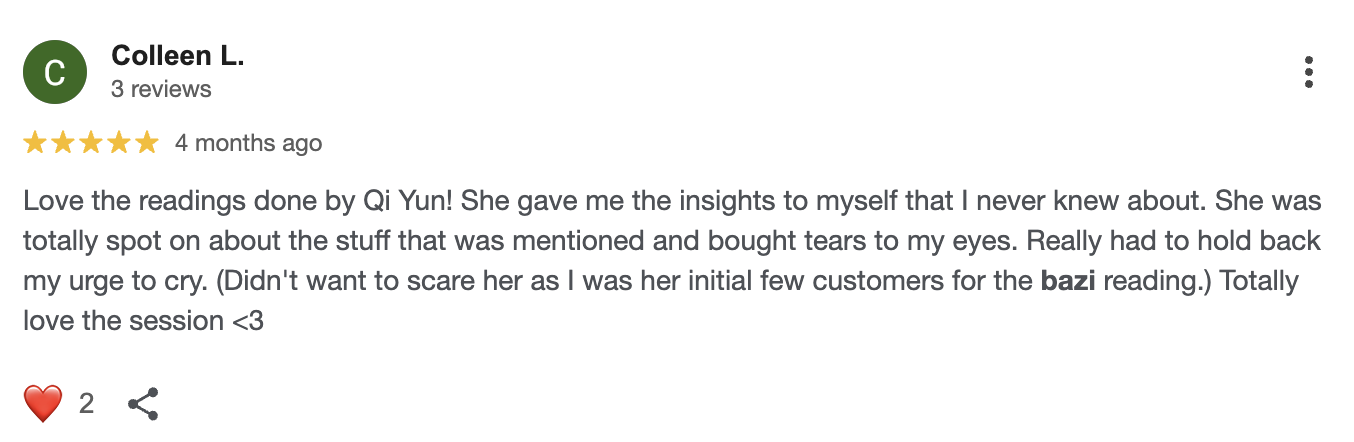Screen dimensions: 1354x442
Task: Click the second yellow rating star
Action: pos(63,143)
